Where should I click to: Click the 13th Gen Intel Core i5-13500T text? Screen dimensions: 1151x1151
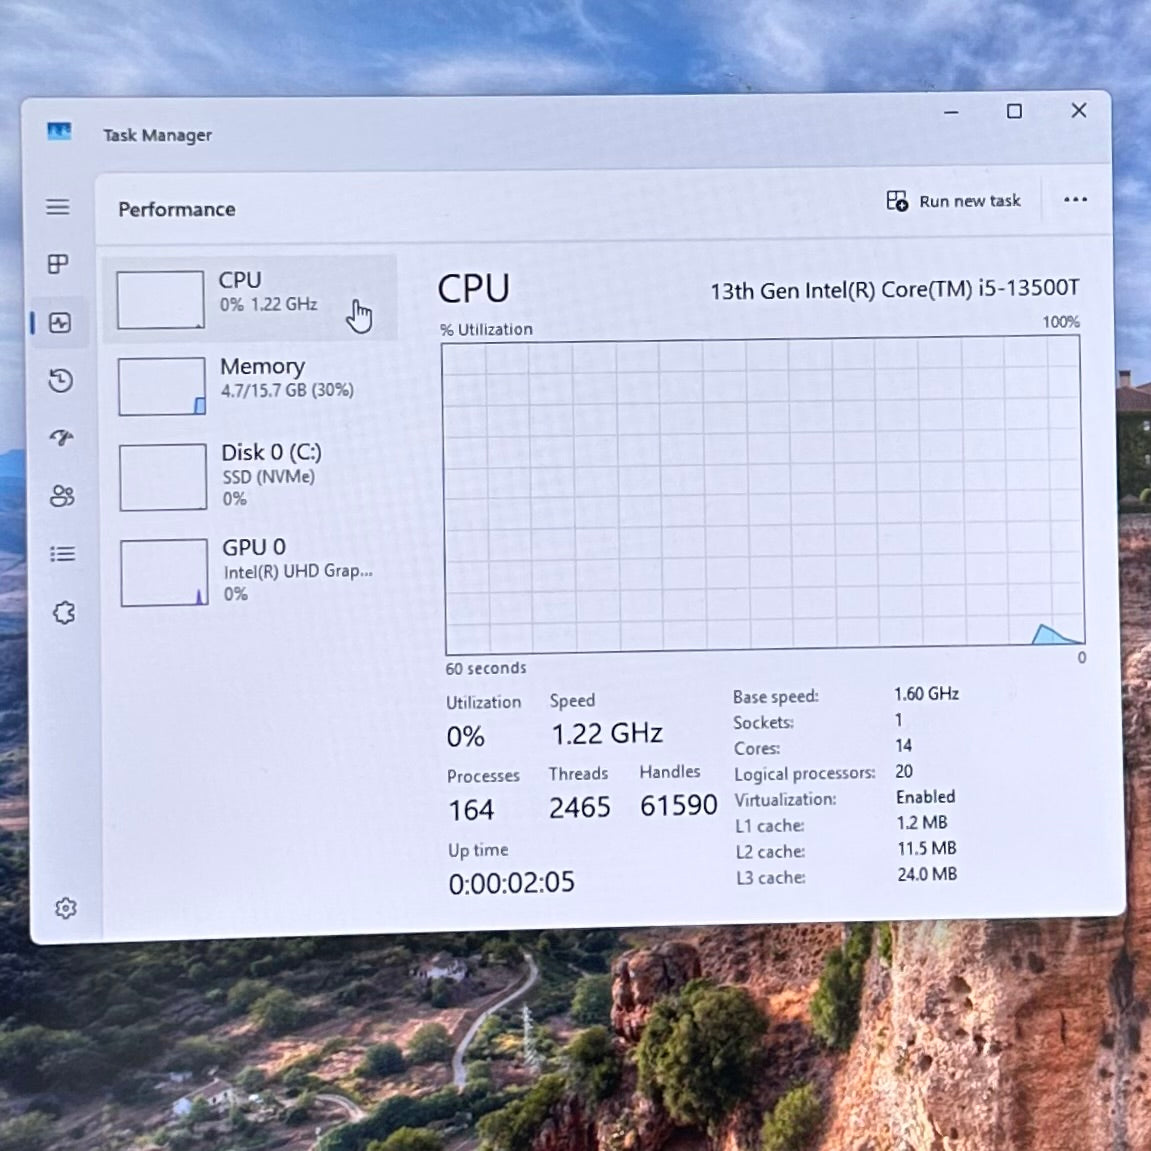[895, 289]
